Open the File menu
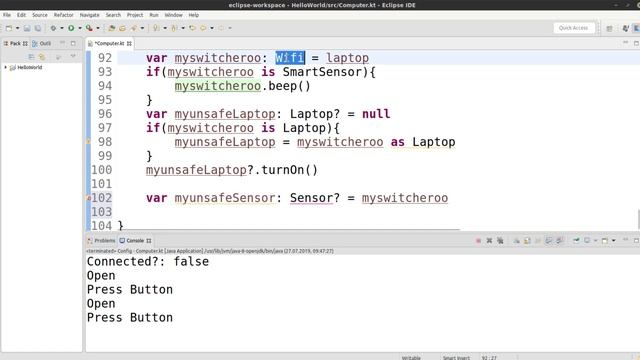The width and height of the screenshot is (640, 360). [x=7, y=15]
